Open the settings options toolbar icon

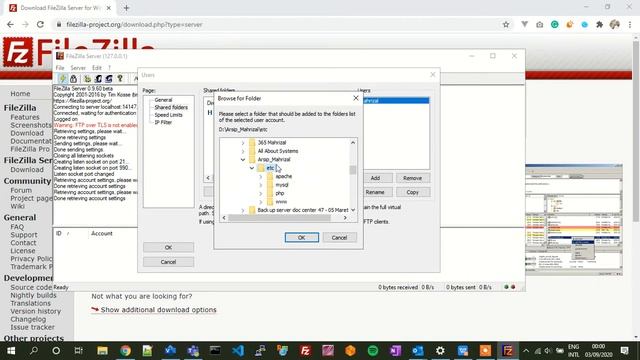87,78
